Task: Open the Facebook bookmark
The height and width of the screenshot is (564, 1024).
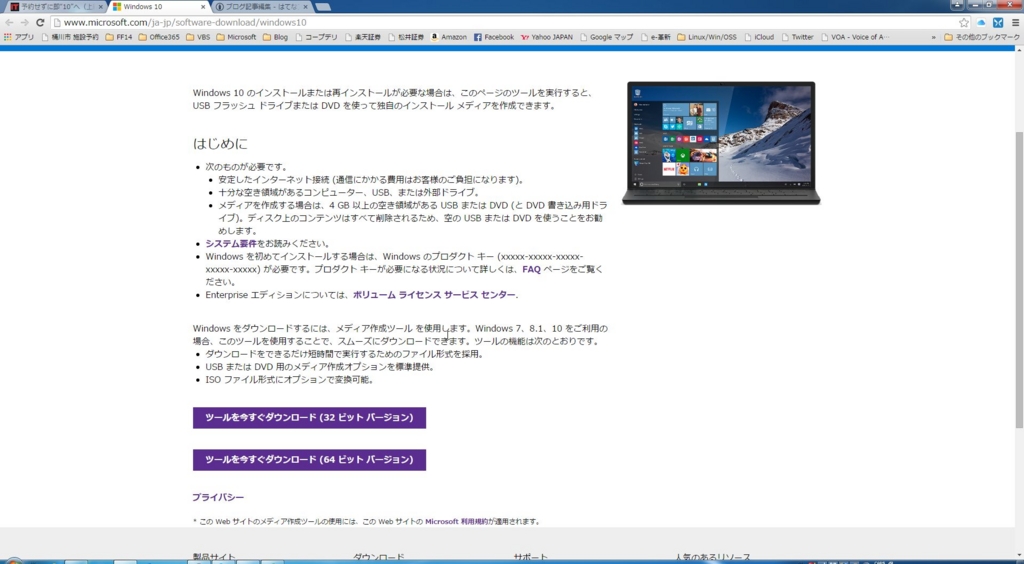Action: 494,37
